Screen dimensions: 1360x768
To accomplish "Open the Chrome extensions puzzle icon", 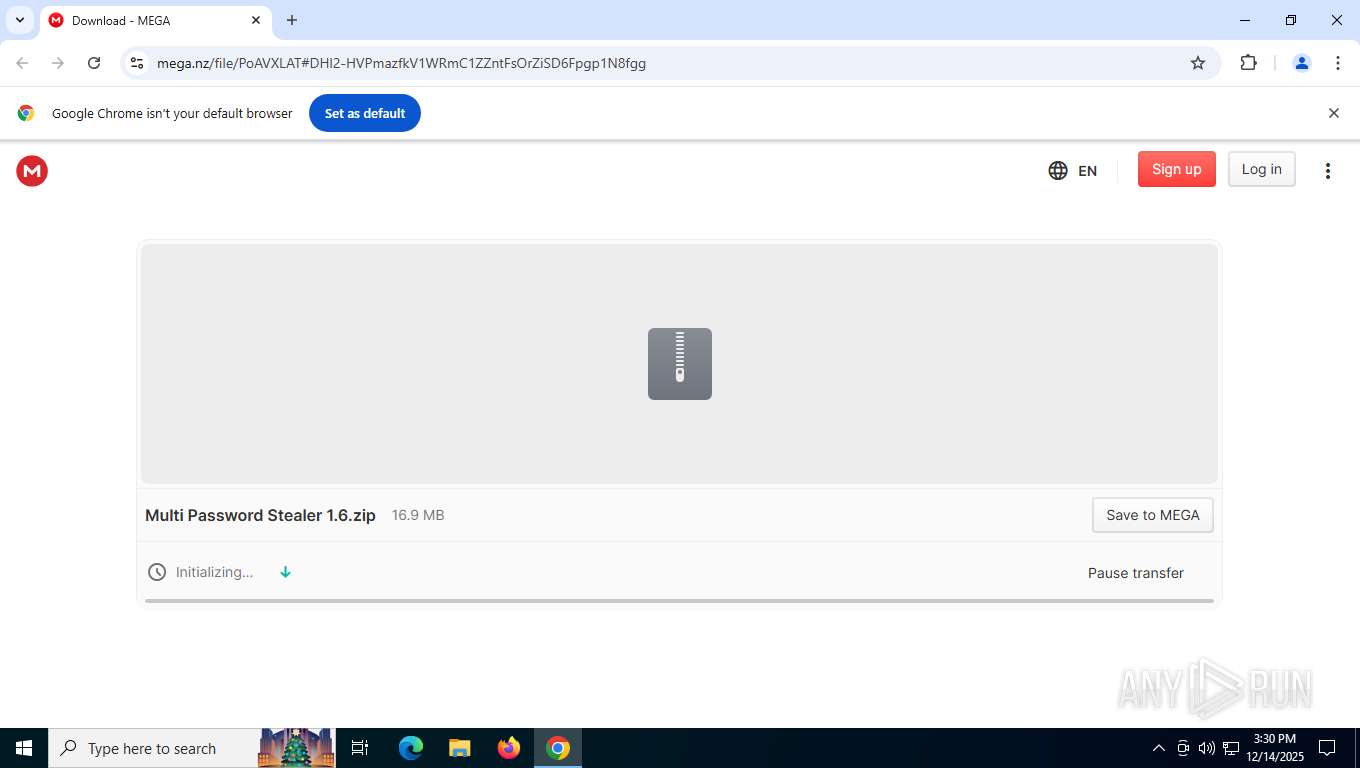I will tap(1248, 63).
